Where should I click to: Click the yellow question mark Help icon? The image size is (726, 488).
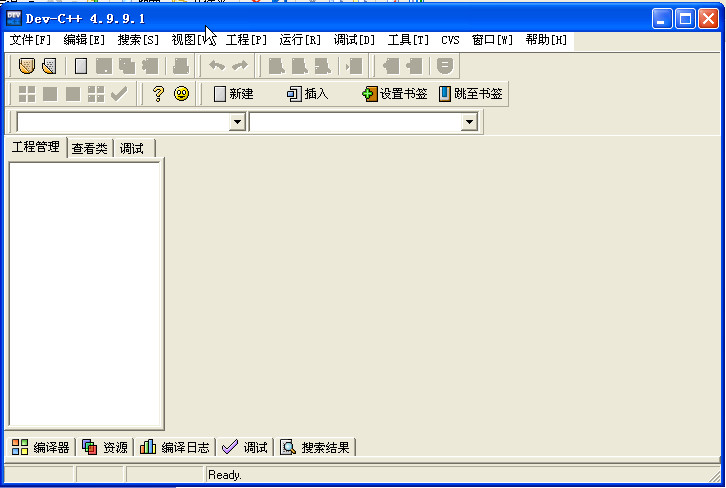(158, 94)
